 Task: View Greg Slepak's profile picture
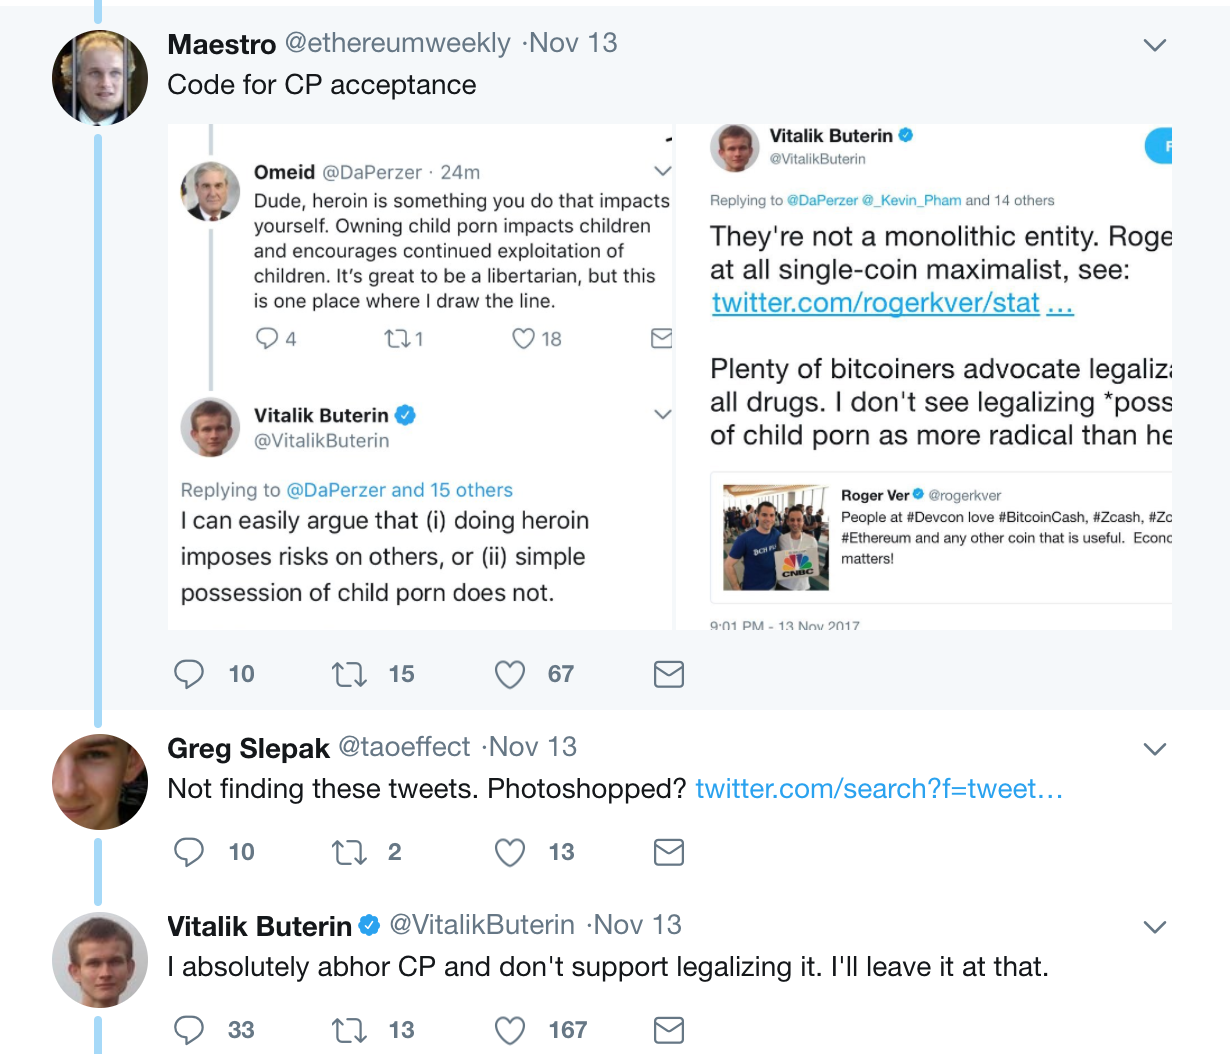100,782
